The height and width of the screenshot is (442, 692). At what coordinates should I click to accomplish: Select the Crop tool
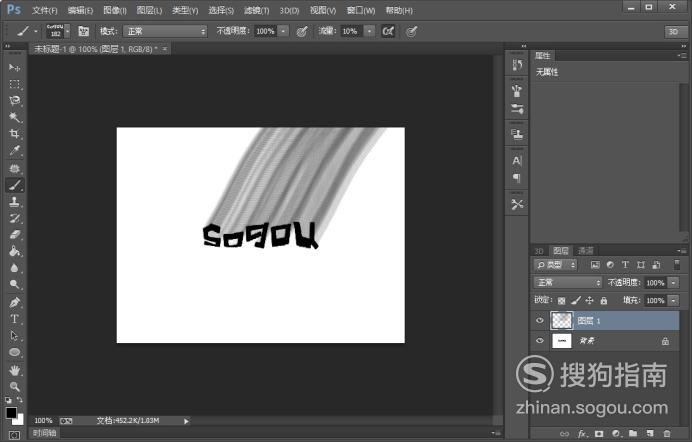(15, 134)
